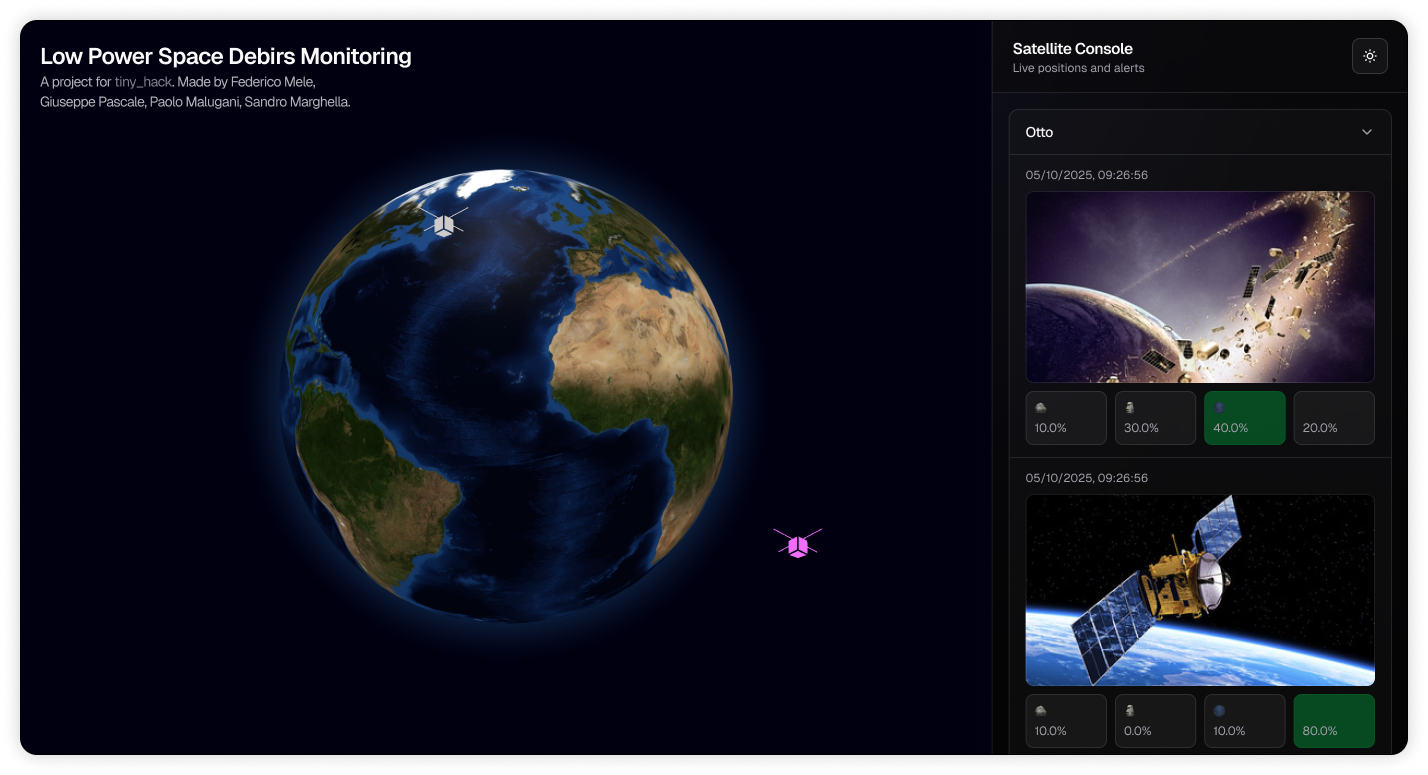1428x775 pixels.
Task: Select the magenta satellite beside Earth
Action: [797, 544]
